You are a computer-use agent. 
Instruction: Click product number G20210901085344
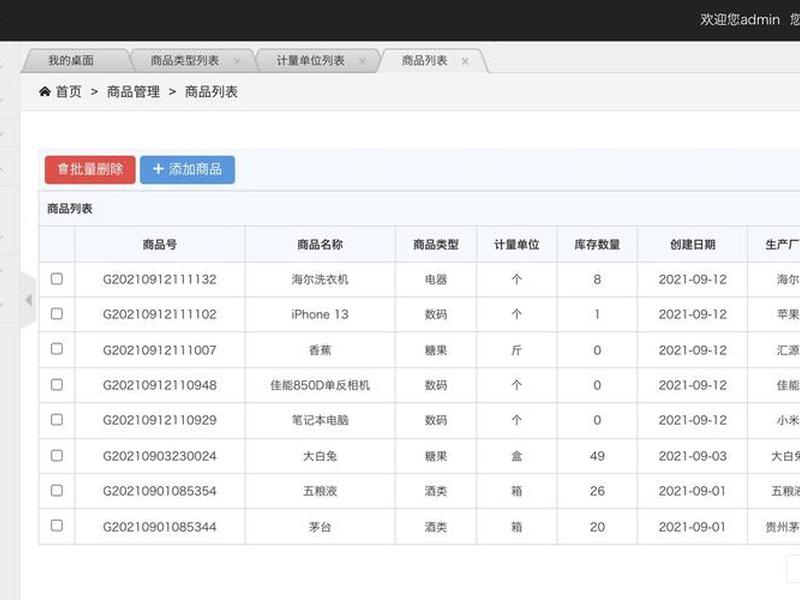(160, 527)
